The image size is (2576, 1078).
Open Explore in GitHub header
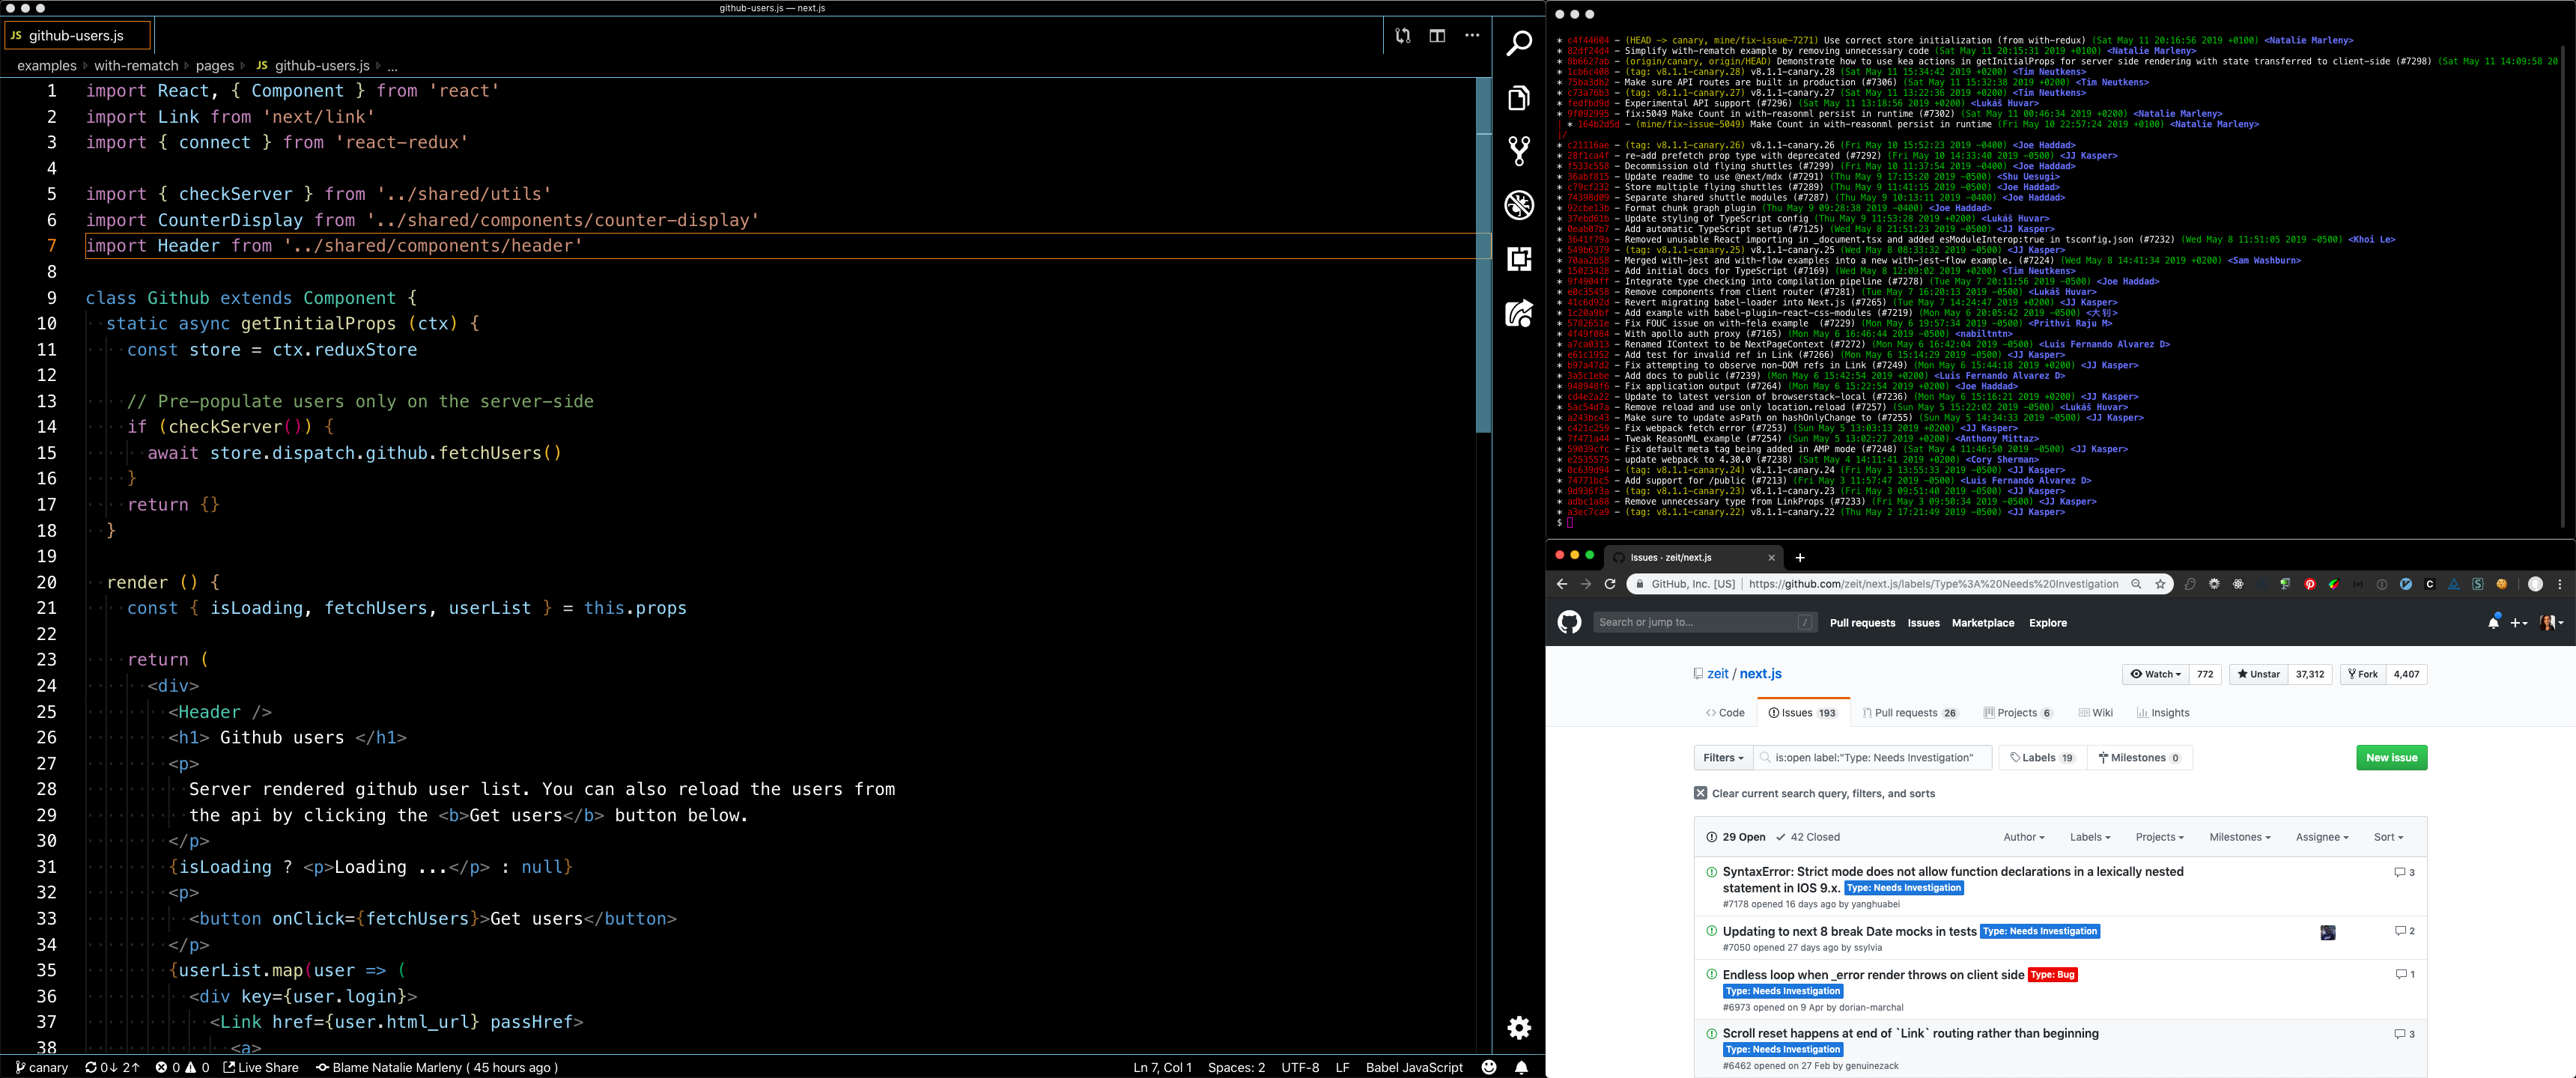(2047, 622)
